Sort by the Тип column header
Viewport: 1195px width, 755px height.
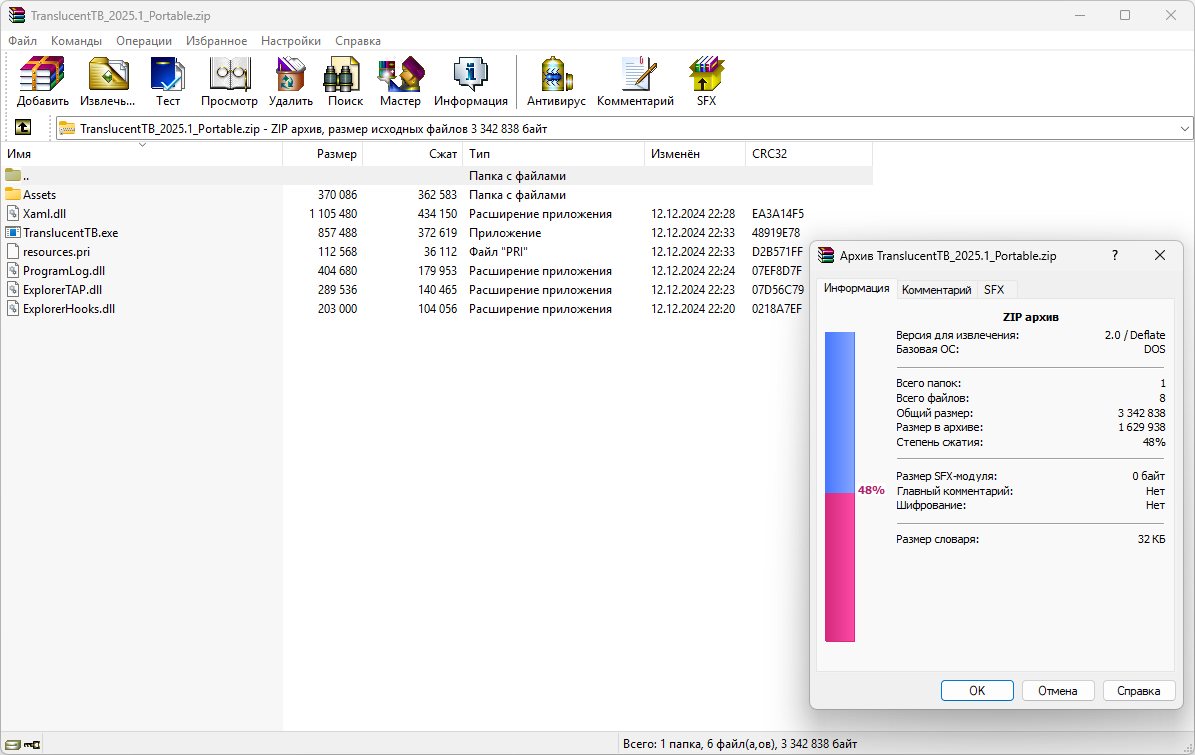(554, 153)
